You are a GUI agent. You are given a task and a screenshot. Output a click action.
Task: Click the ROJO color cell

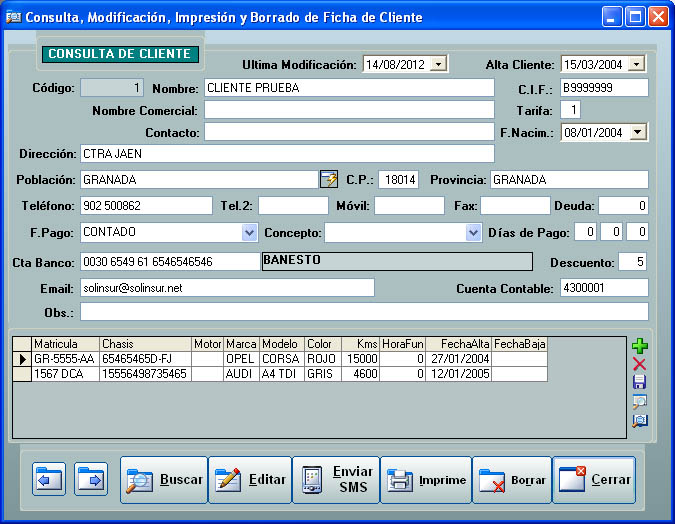coord(323,359)
